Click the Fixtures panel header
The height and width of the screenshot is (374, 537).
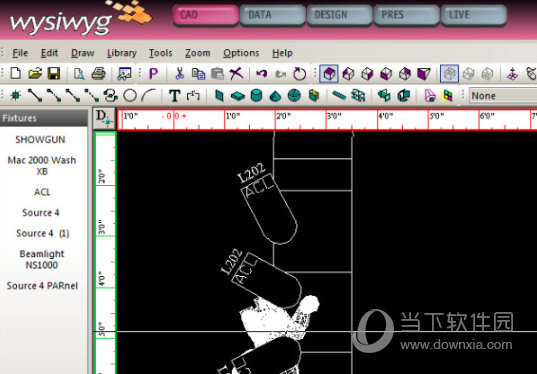tap(44, 118)
